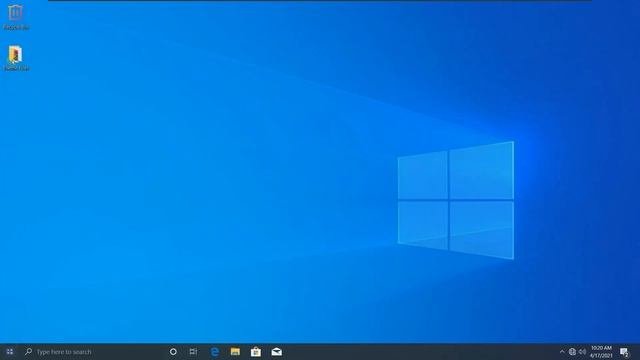
Task: Open the clock and calendar flyout
Action: [x=601, y=351]
